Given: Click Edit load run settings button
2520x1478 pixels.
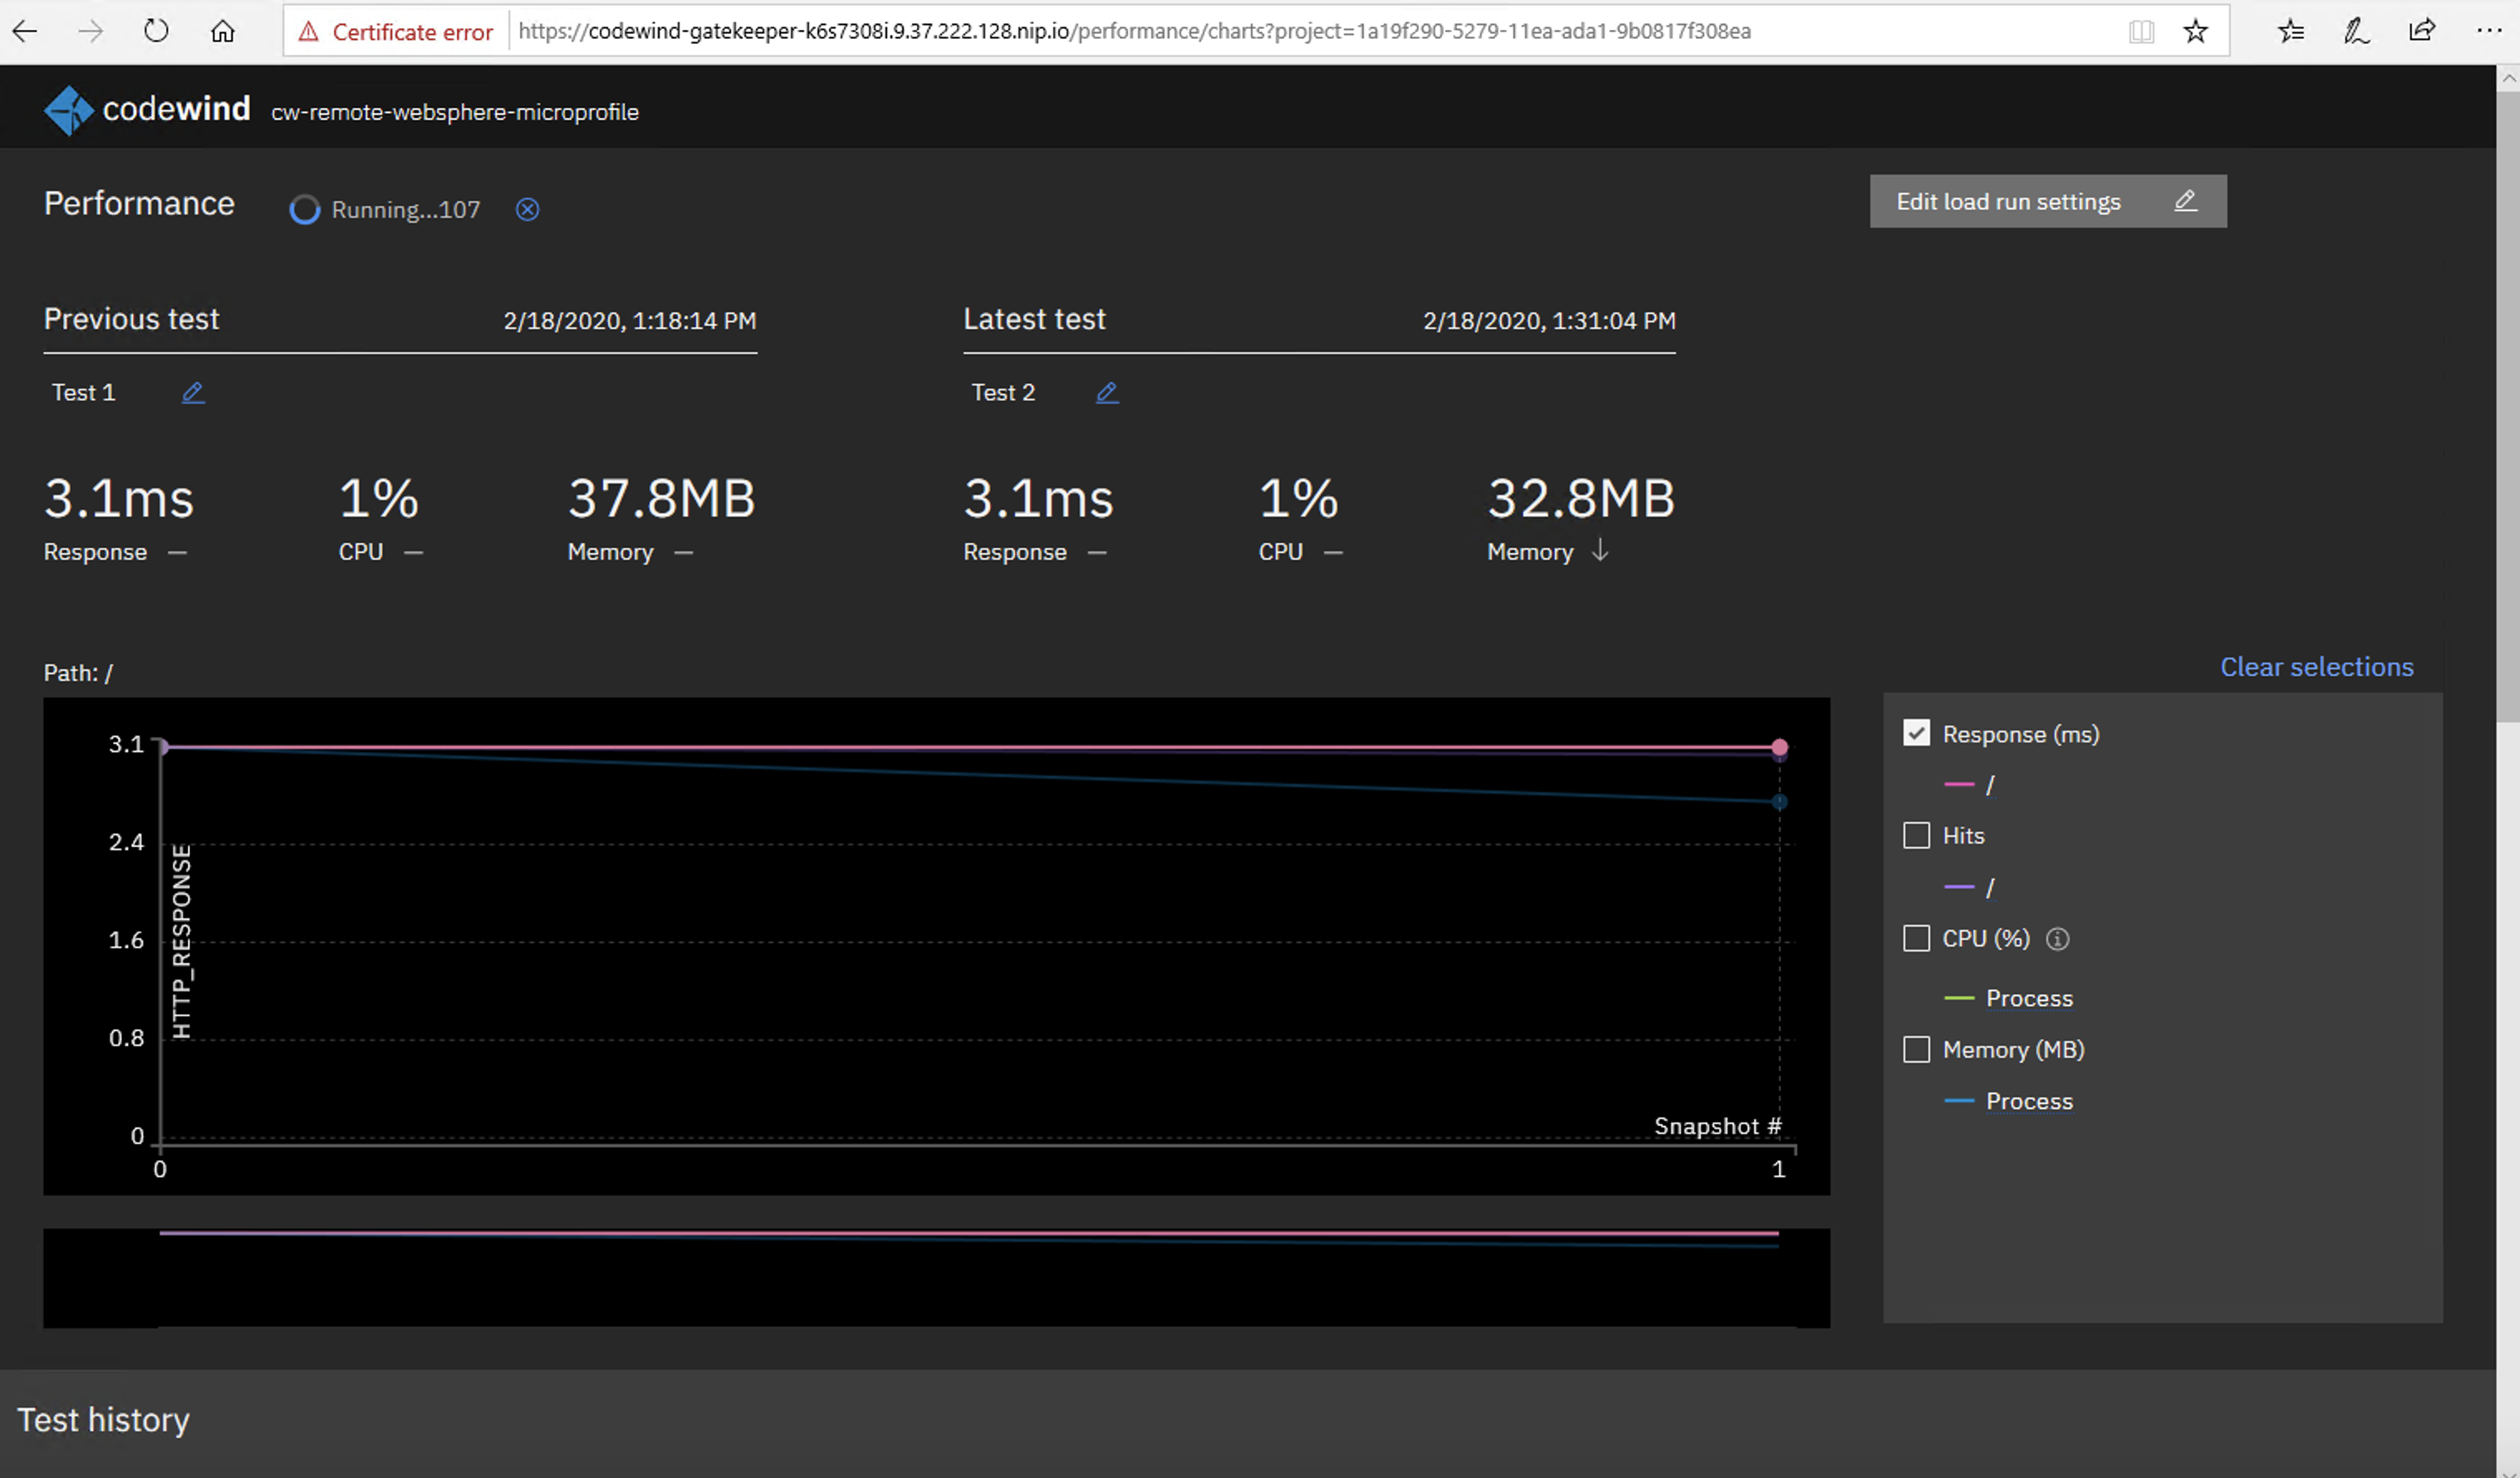Looking at the screenshot, I should point(2047,201).
